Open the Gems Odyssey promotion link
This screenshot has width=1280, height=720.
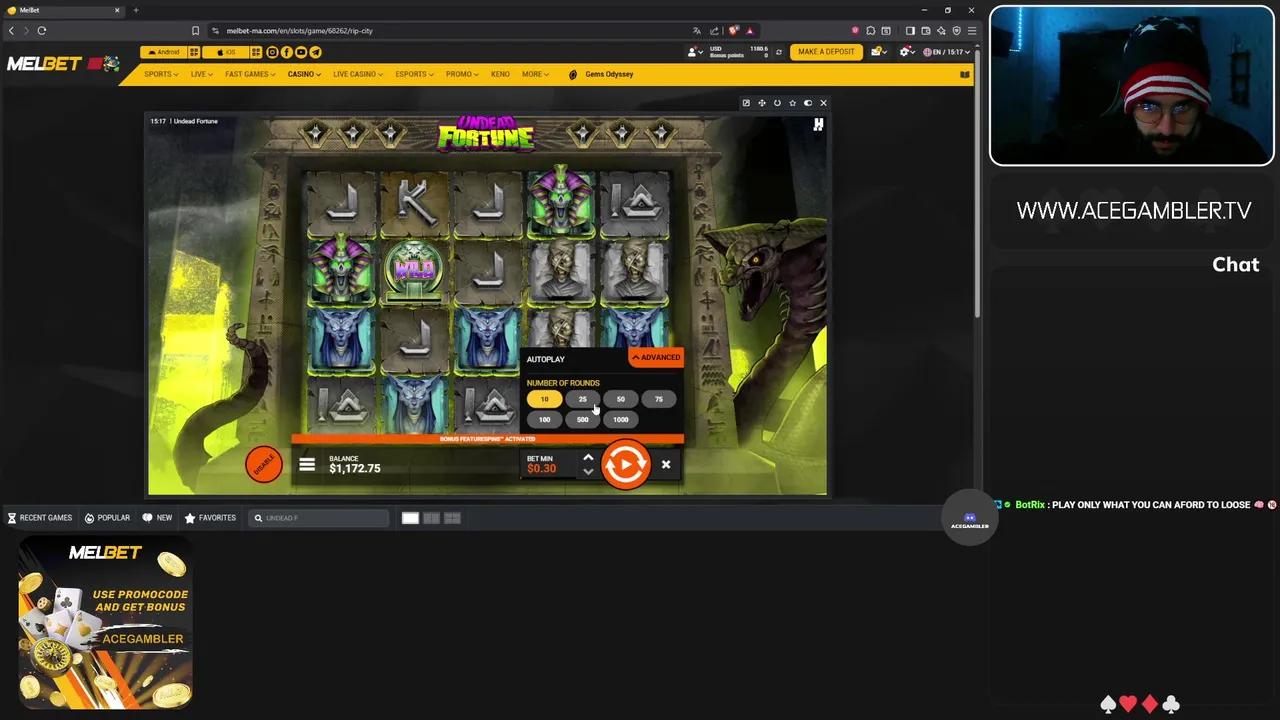tap(608, 74)
